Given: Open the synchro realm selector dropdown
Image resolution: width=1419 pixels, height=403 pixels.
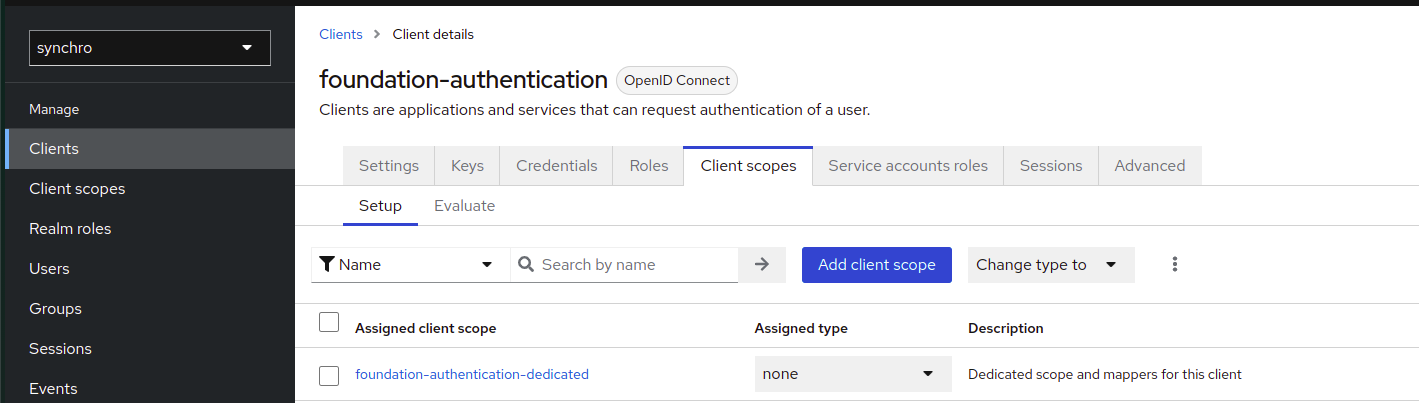Looking at the screenshot, I should click(150, 48).
